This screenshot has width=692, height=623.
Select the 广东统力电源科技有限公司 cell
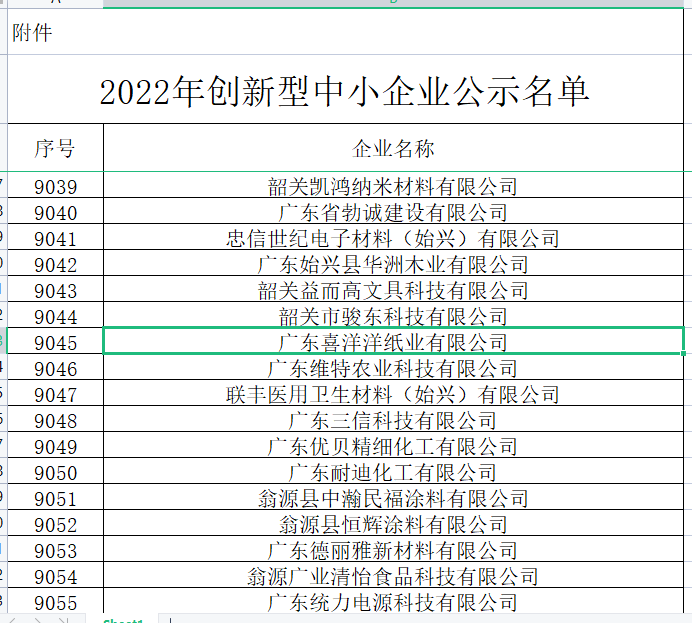(x=393, y=602)
